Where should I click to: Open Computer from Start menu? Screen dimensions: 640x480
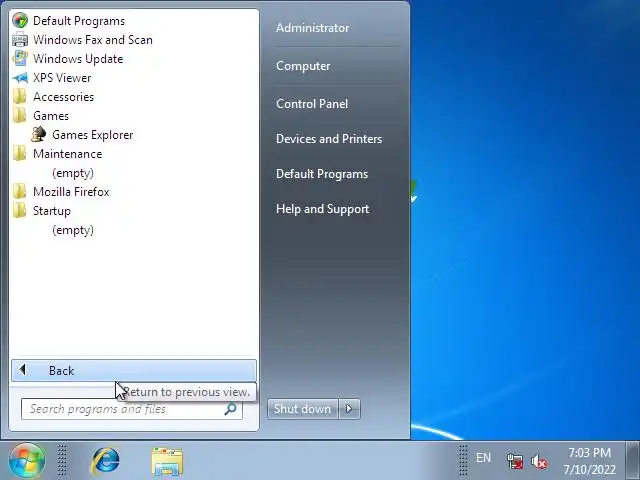303,66
